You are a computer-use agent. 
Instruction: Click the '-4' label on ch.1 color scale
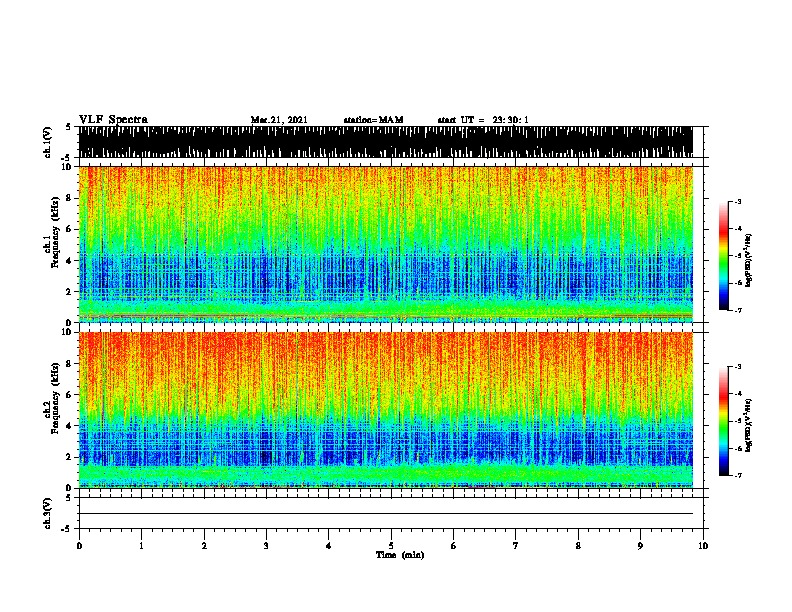[737, 229]
